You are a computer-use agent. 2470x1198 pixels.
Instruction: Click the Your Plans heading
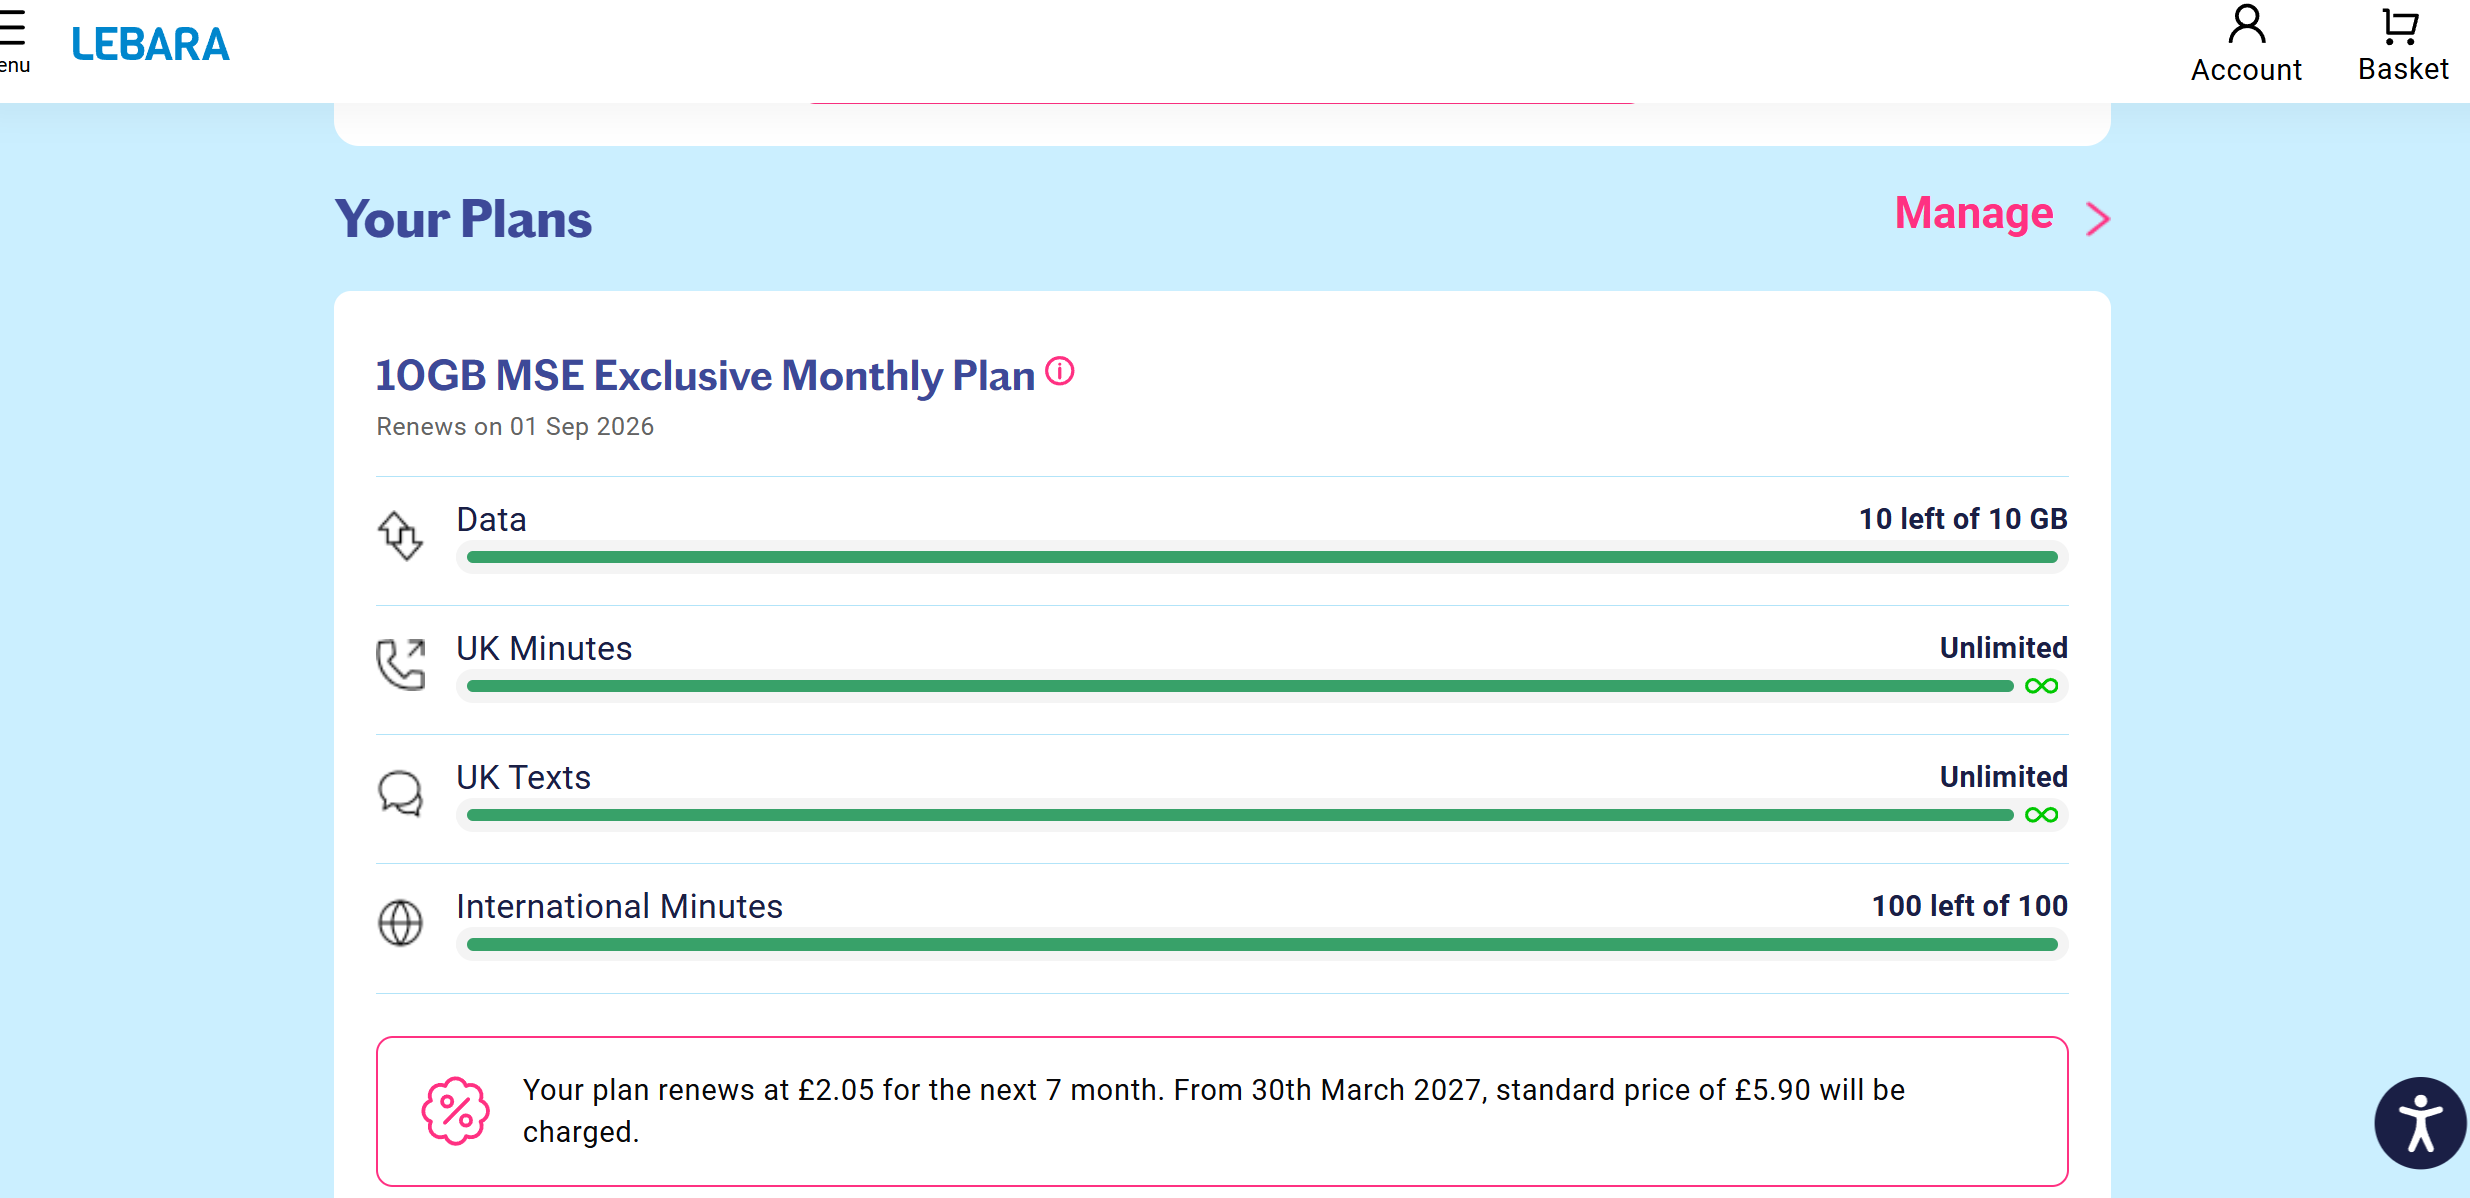pyautogui.click(x=463, y=219)
